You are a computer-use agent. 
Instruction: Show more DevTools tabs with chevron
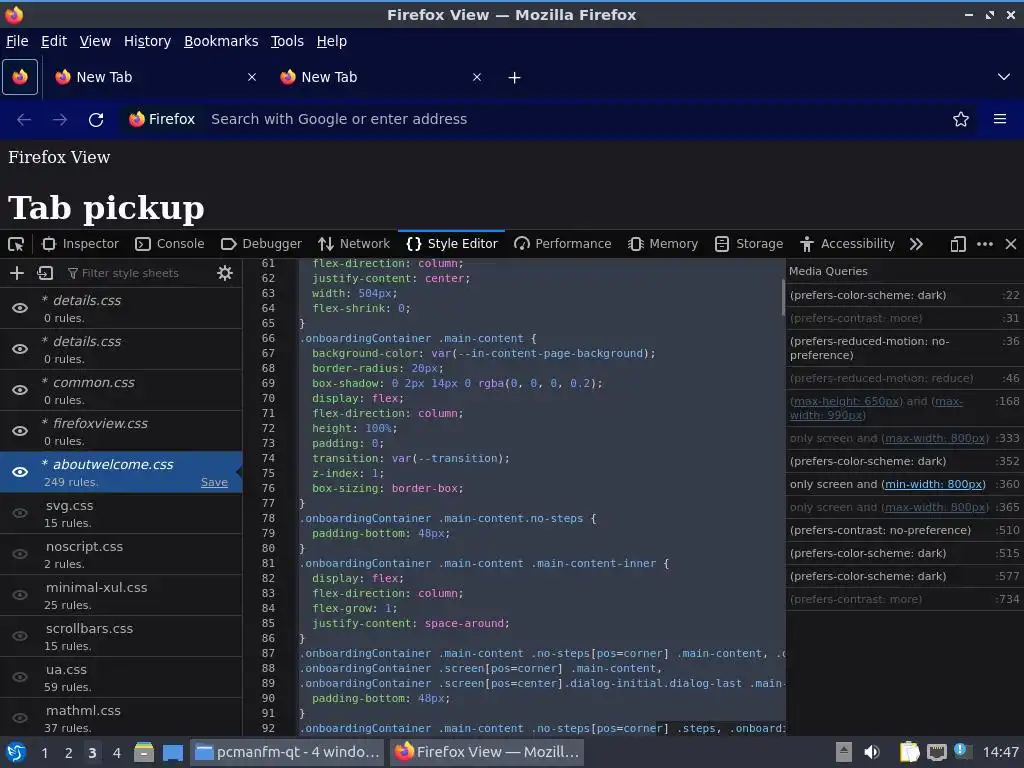point(916,244)
